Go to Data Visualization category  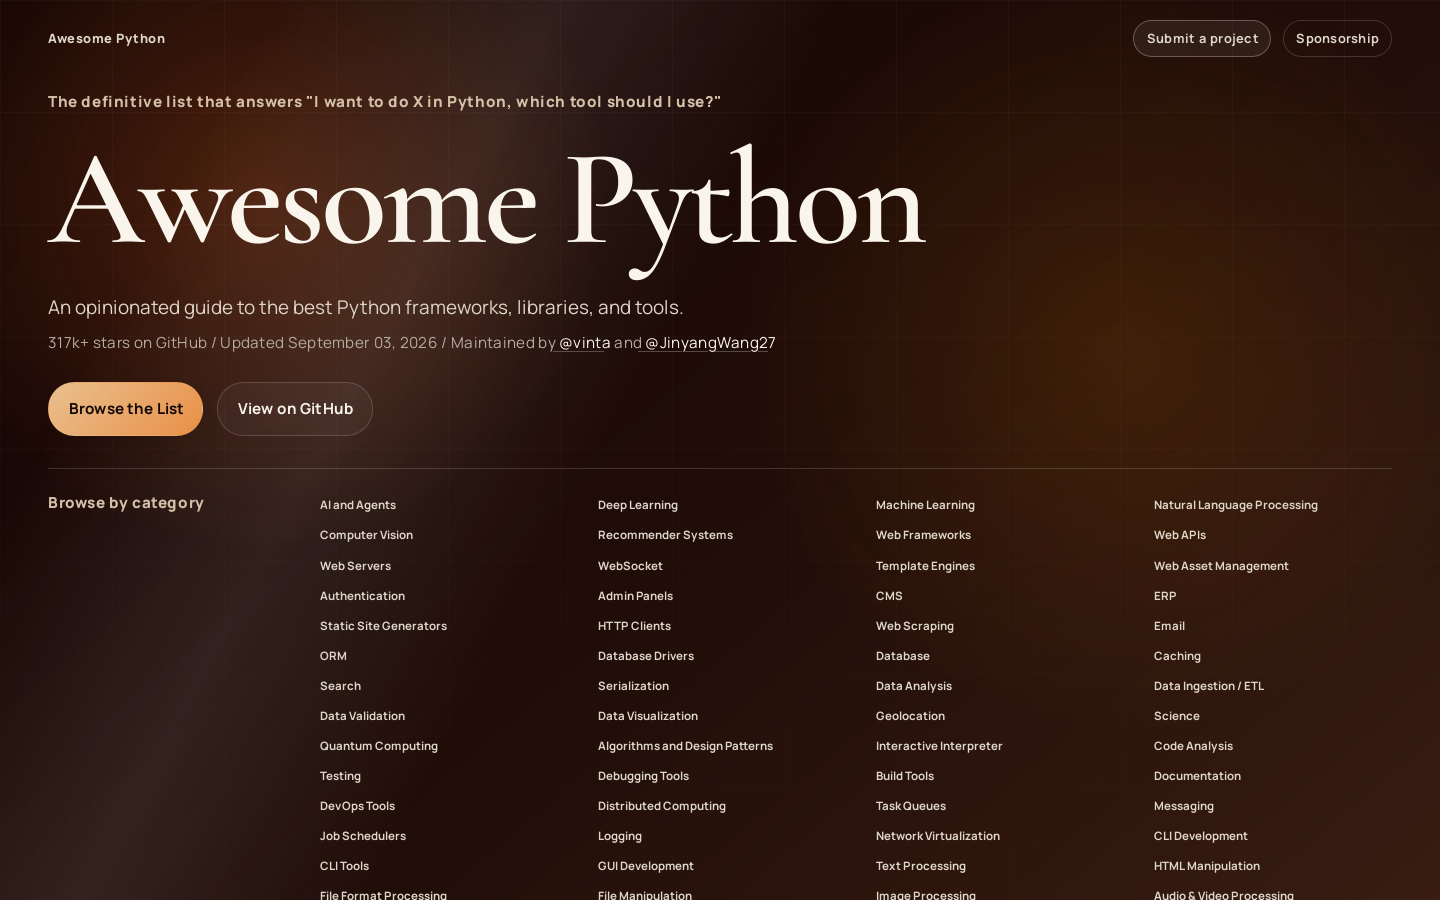648,716
